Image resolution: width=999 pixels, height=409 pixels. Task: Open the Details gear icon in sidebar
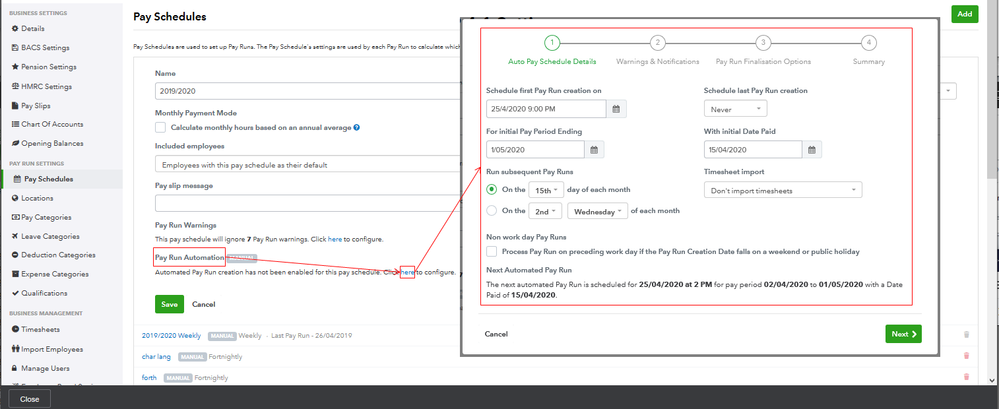tap(15, 29)
